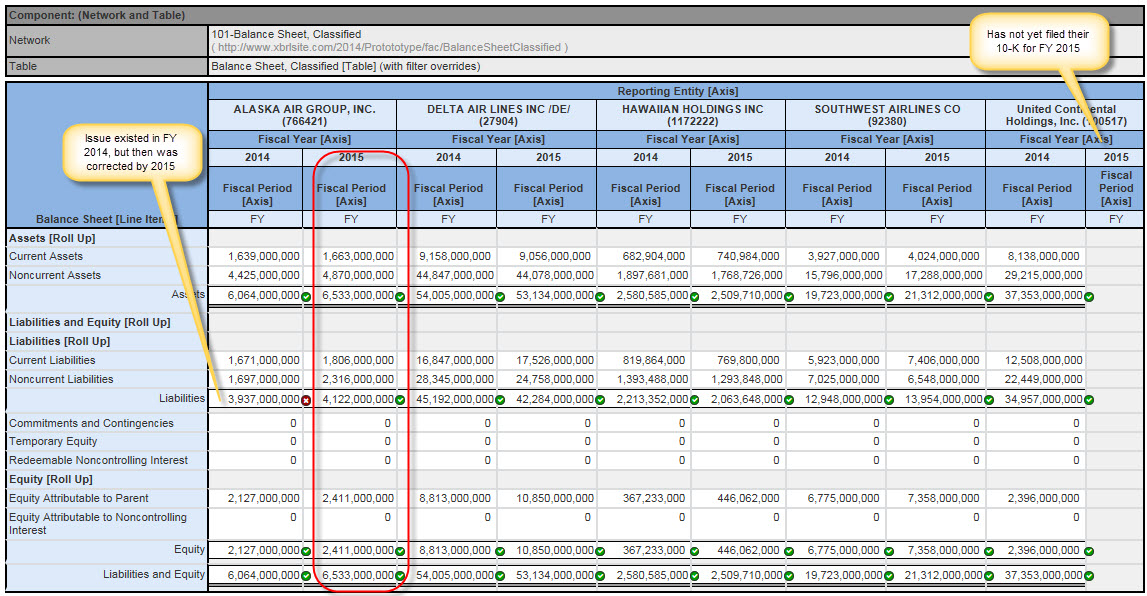Select the Commitments and Contingencies row label
The width and height of the screenshot is (1147, 596).
(x=91, y=423)
